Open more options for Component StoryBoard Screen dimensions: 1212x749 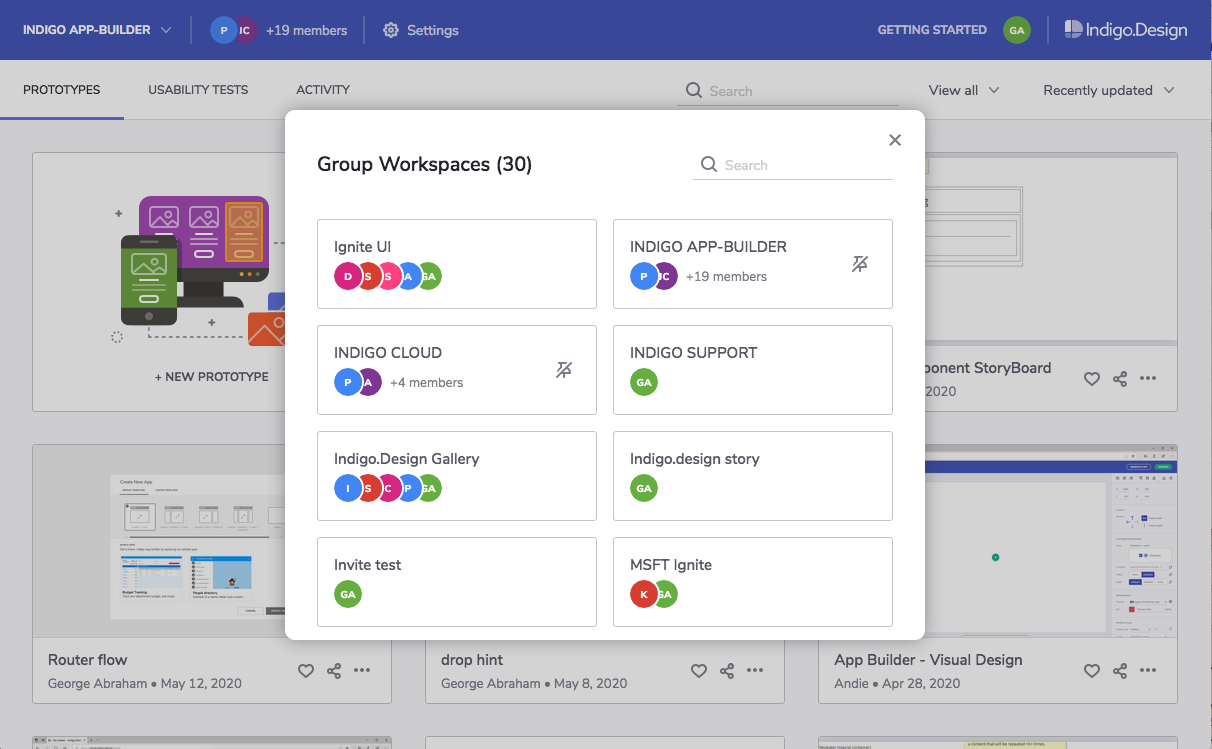coord(1148,379)
